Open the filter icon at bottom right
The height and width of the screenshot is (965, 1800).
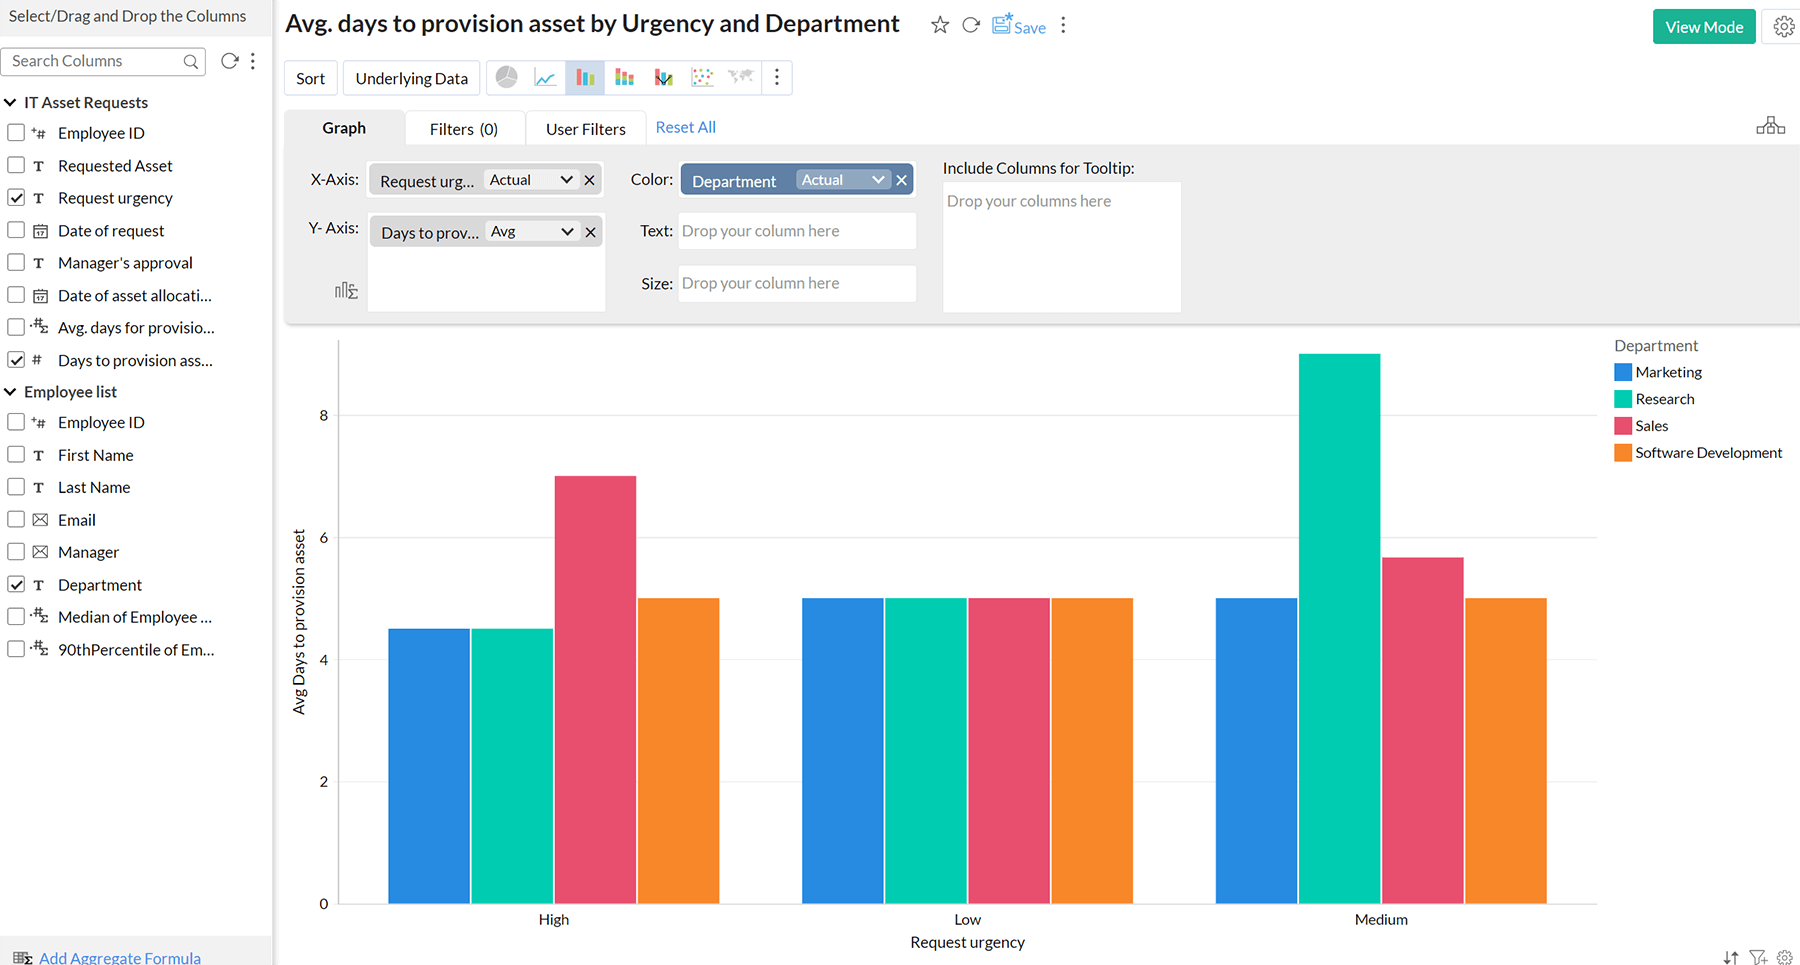coord(1758,957)
